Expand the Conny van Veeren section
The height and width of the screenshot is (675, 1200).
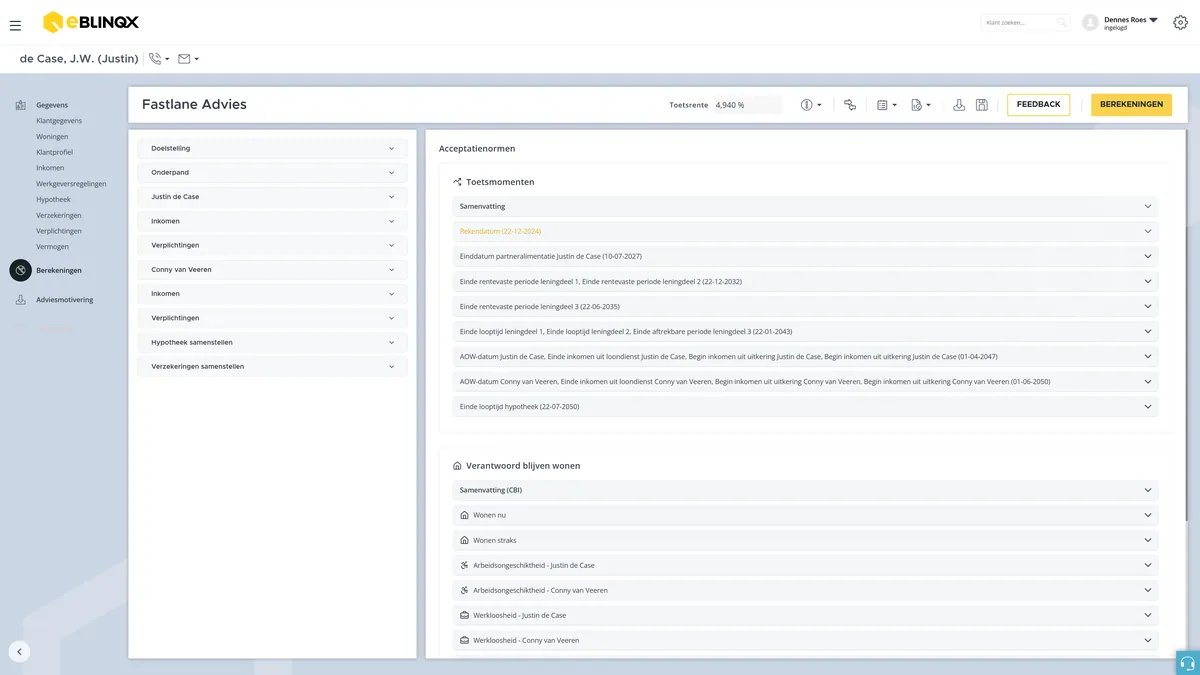tap(272, 270)
